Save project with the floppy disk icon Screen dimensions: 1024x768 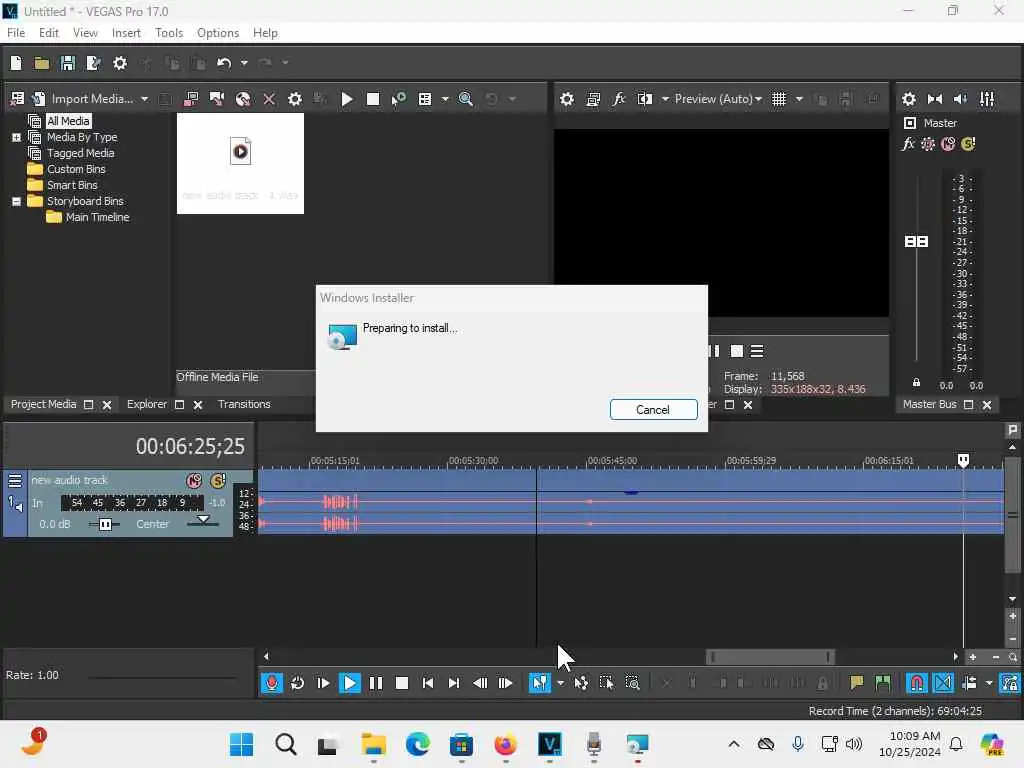coord(67,63)
